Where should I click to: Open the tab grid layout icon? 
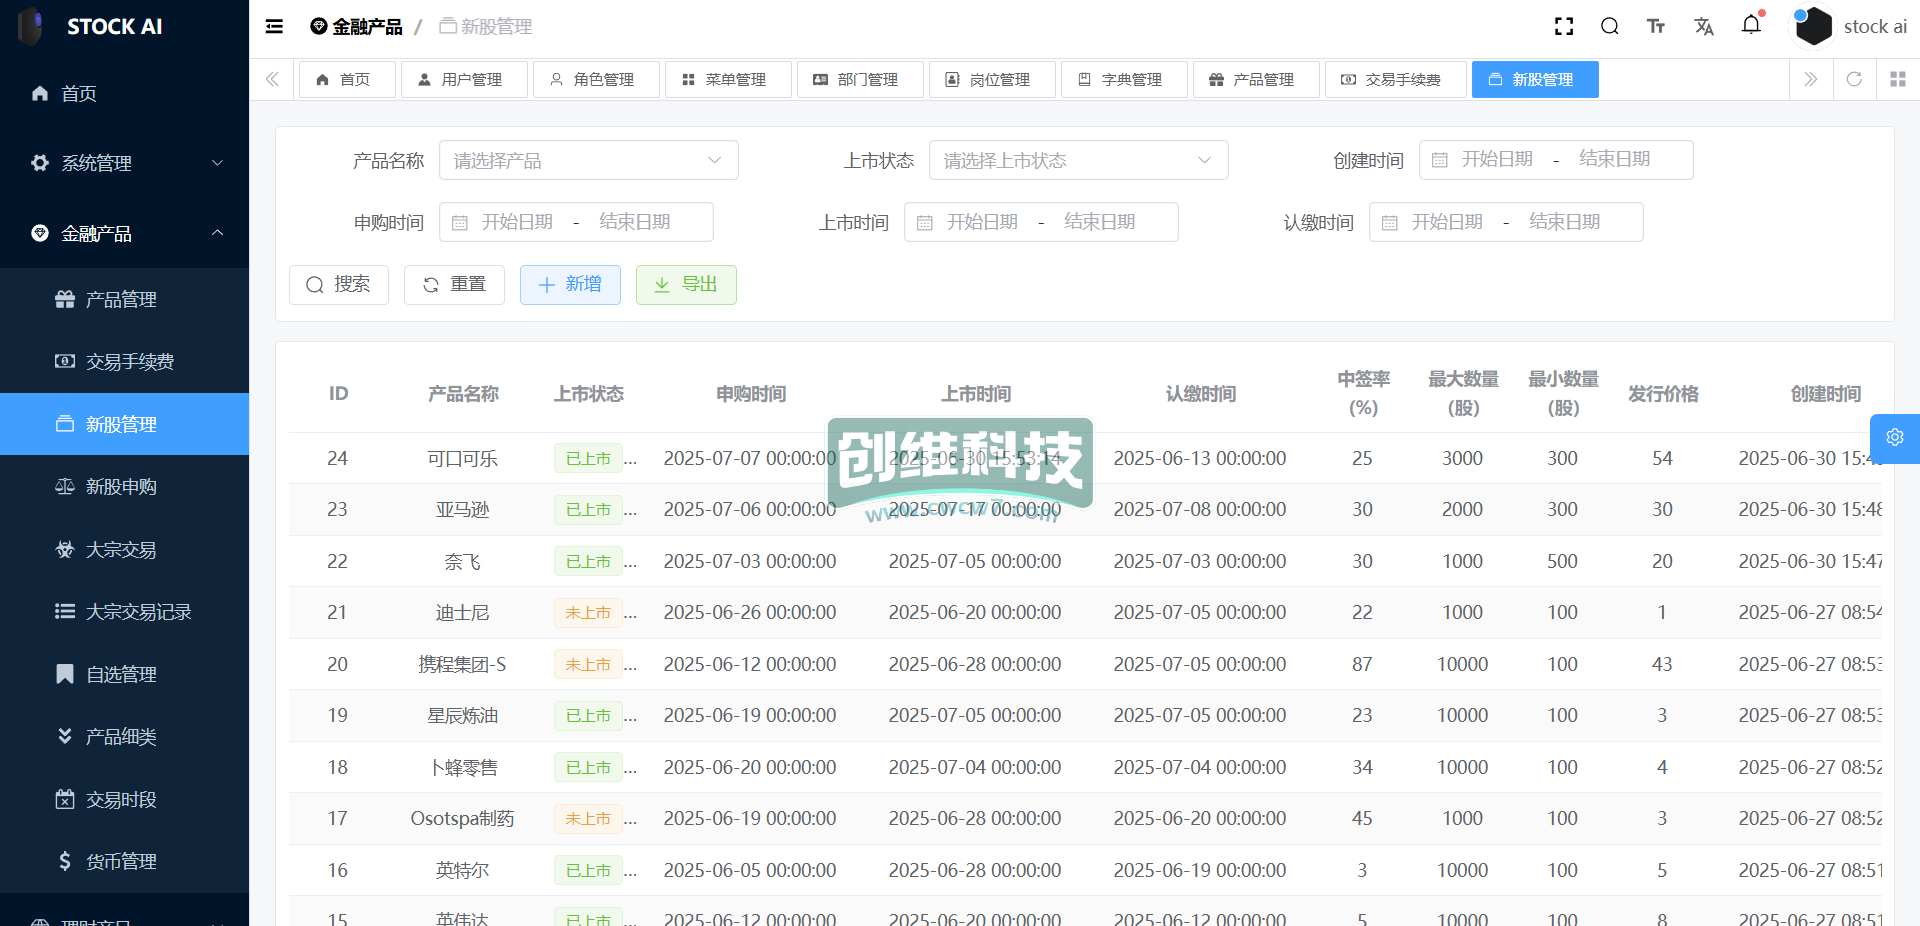click(1897, 79)
